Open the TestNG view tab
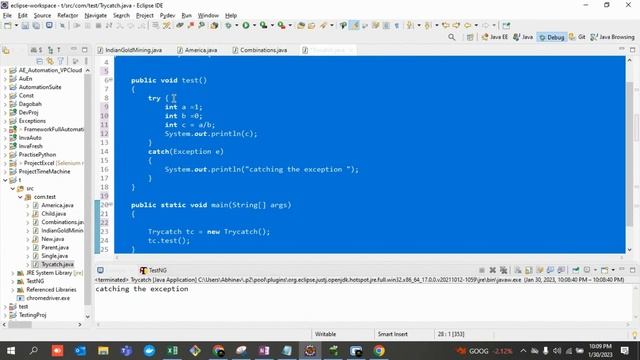Image resolution: width=640 pixels, height=360 pixels. click(x=153, y=270)
